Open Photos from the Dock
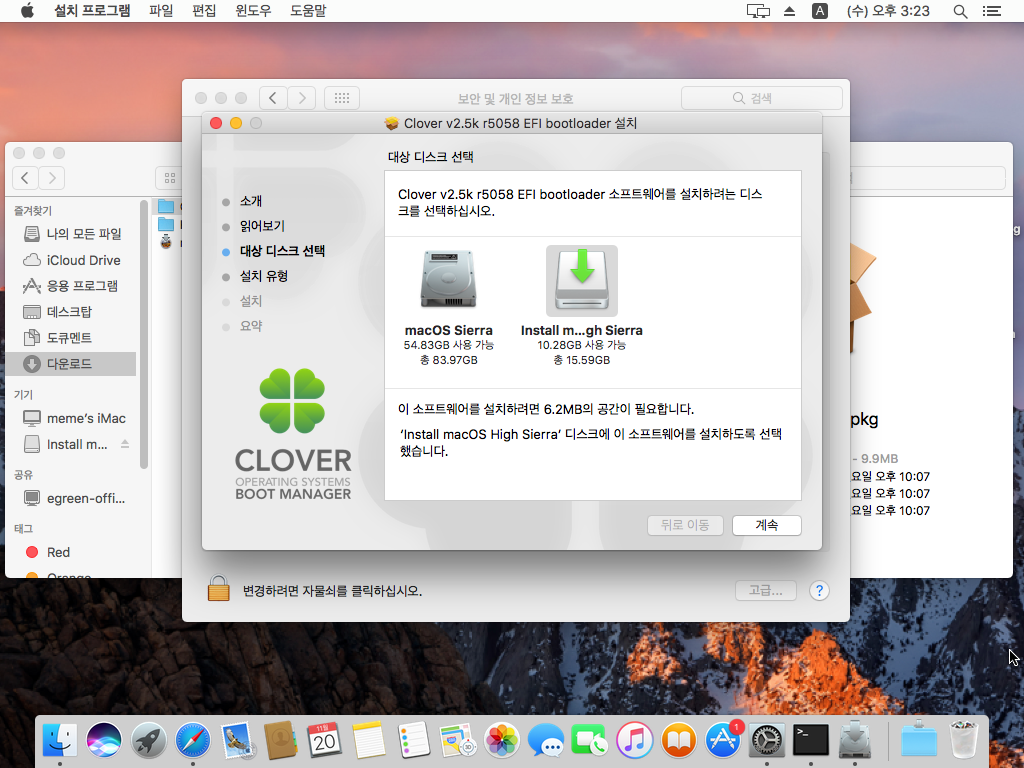 (x=502, y=740)
